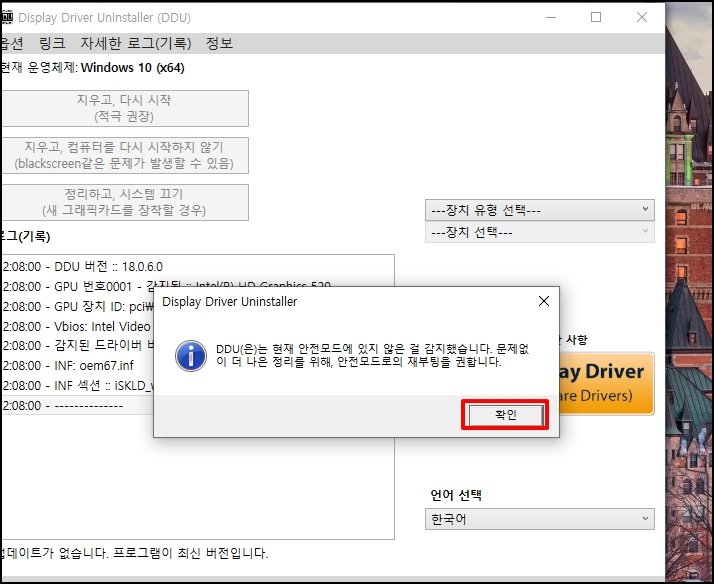
Task: Open the 자세한 로그(기록) menu
Action: point(136,43)
